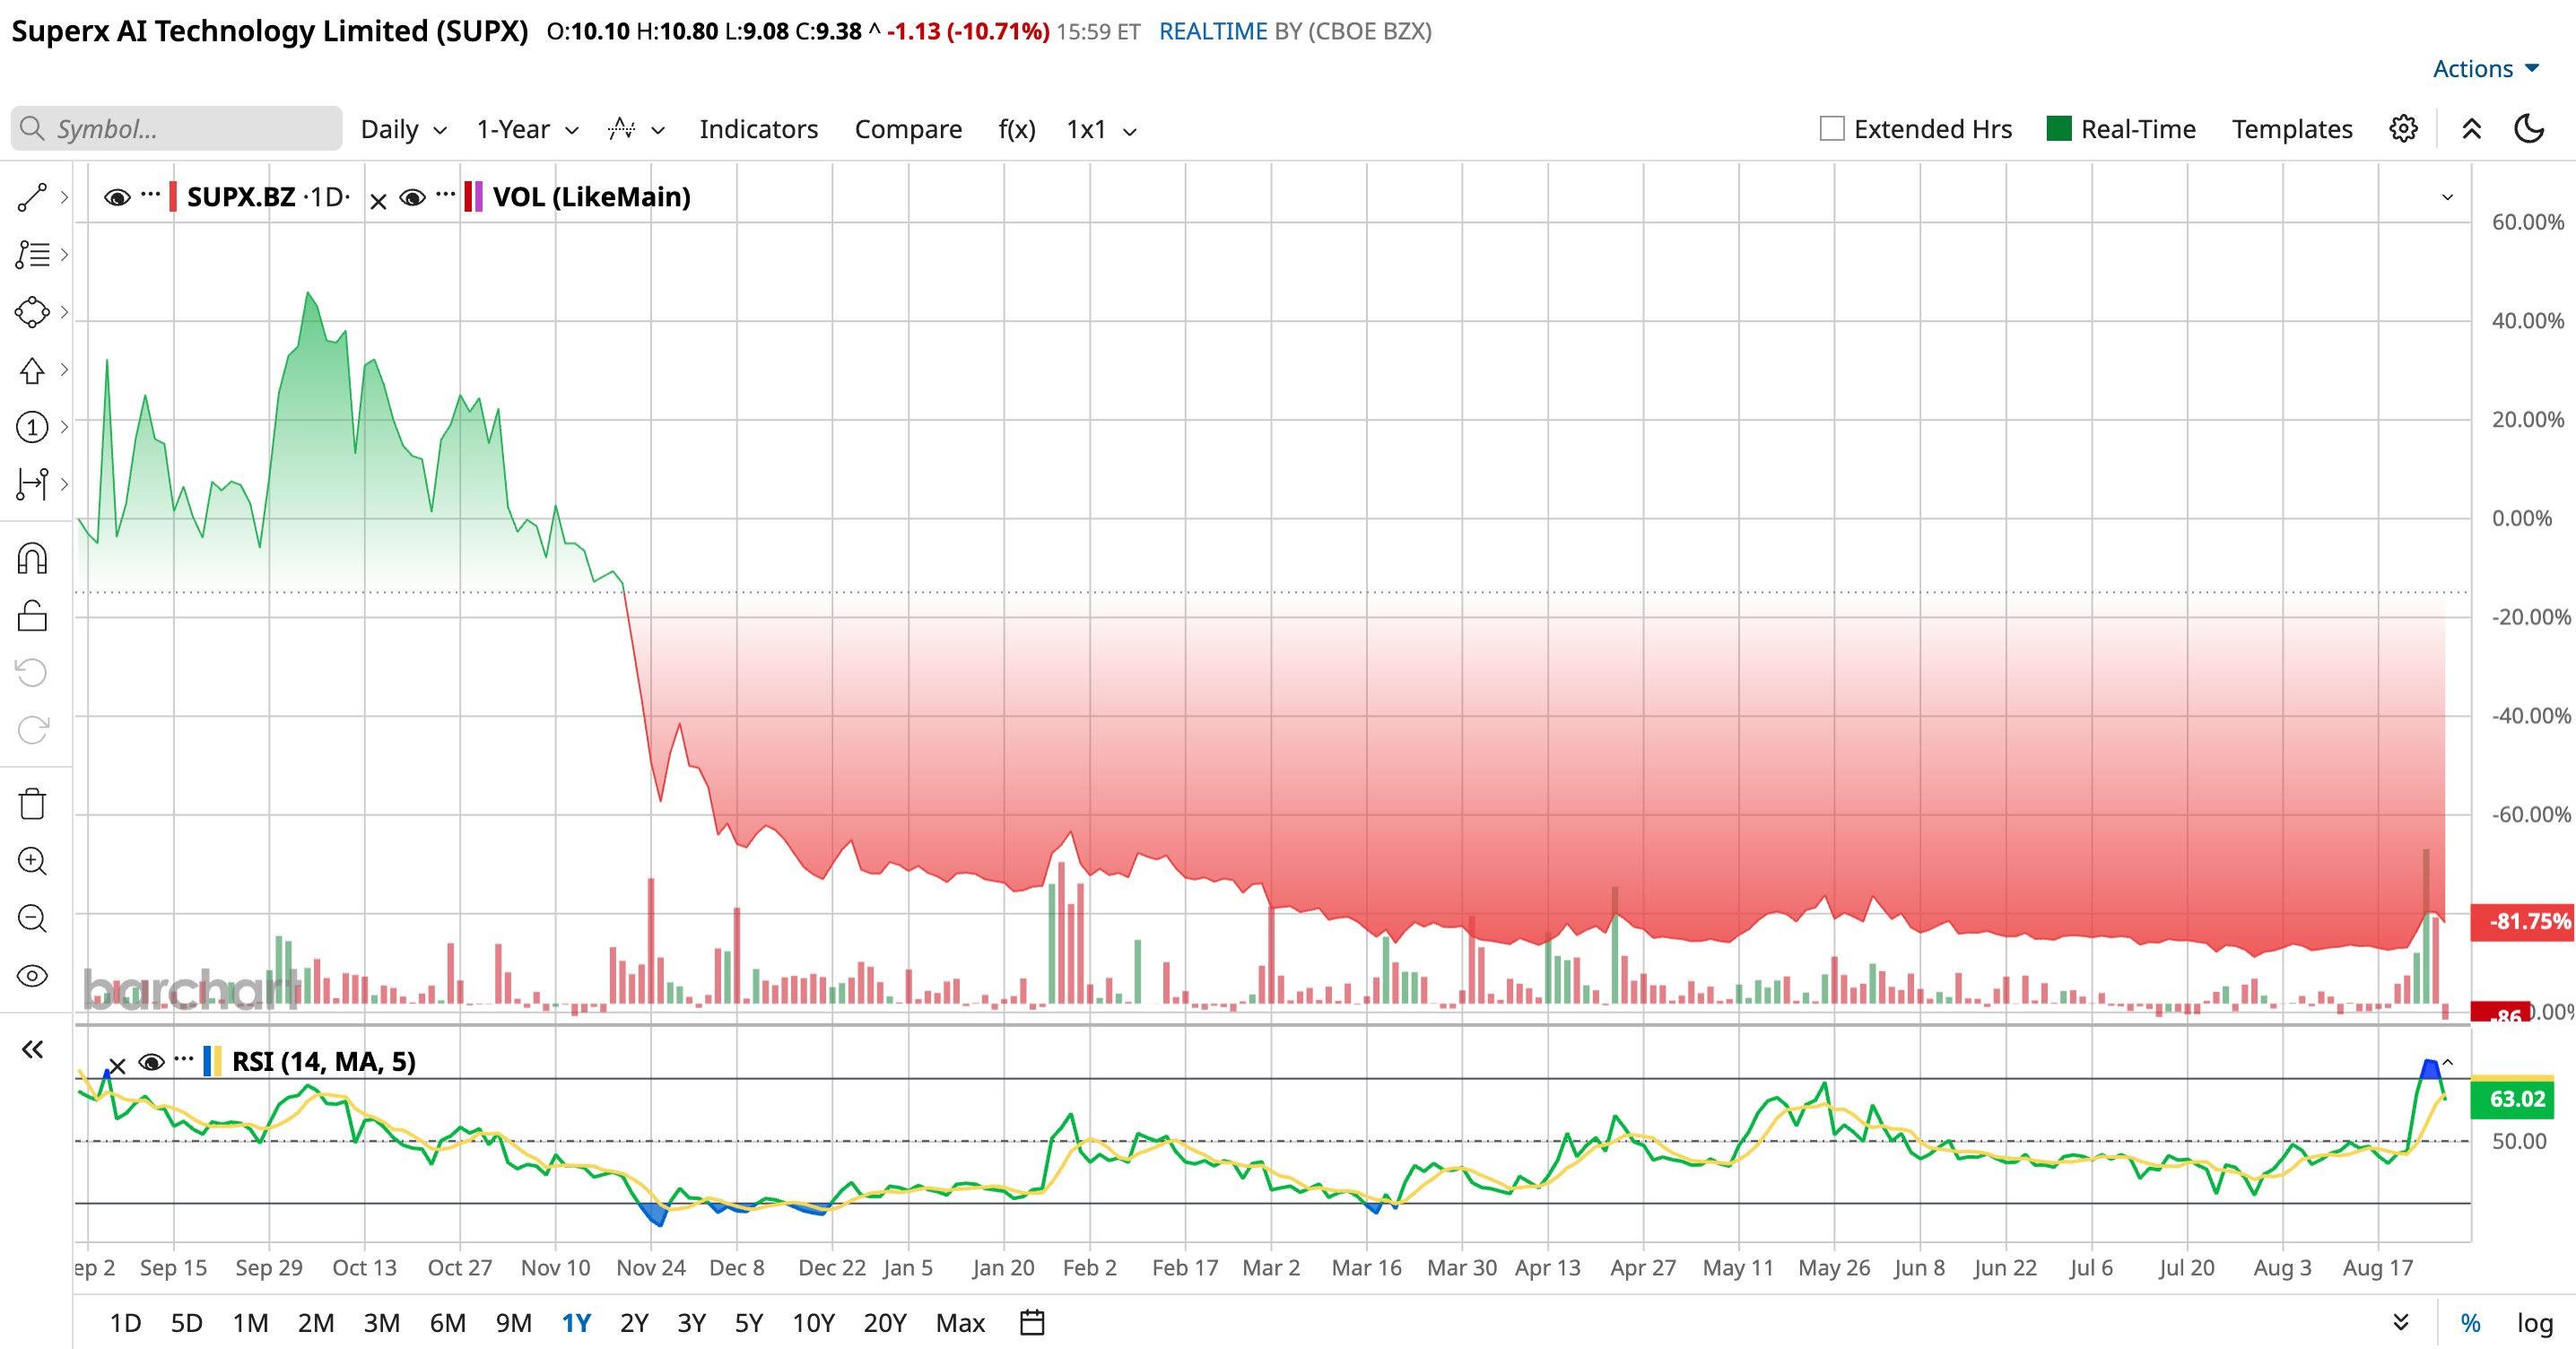Zoom in on the chart

click(x=32, y=861)
